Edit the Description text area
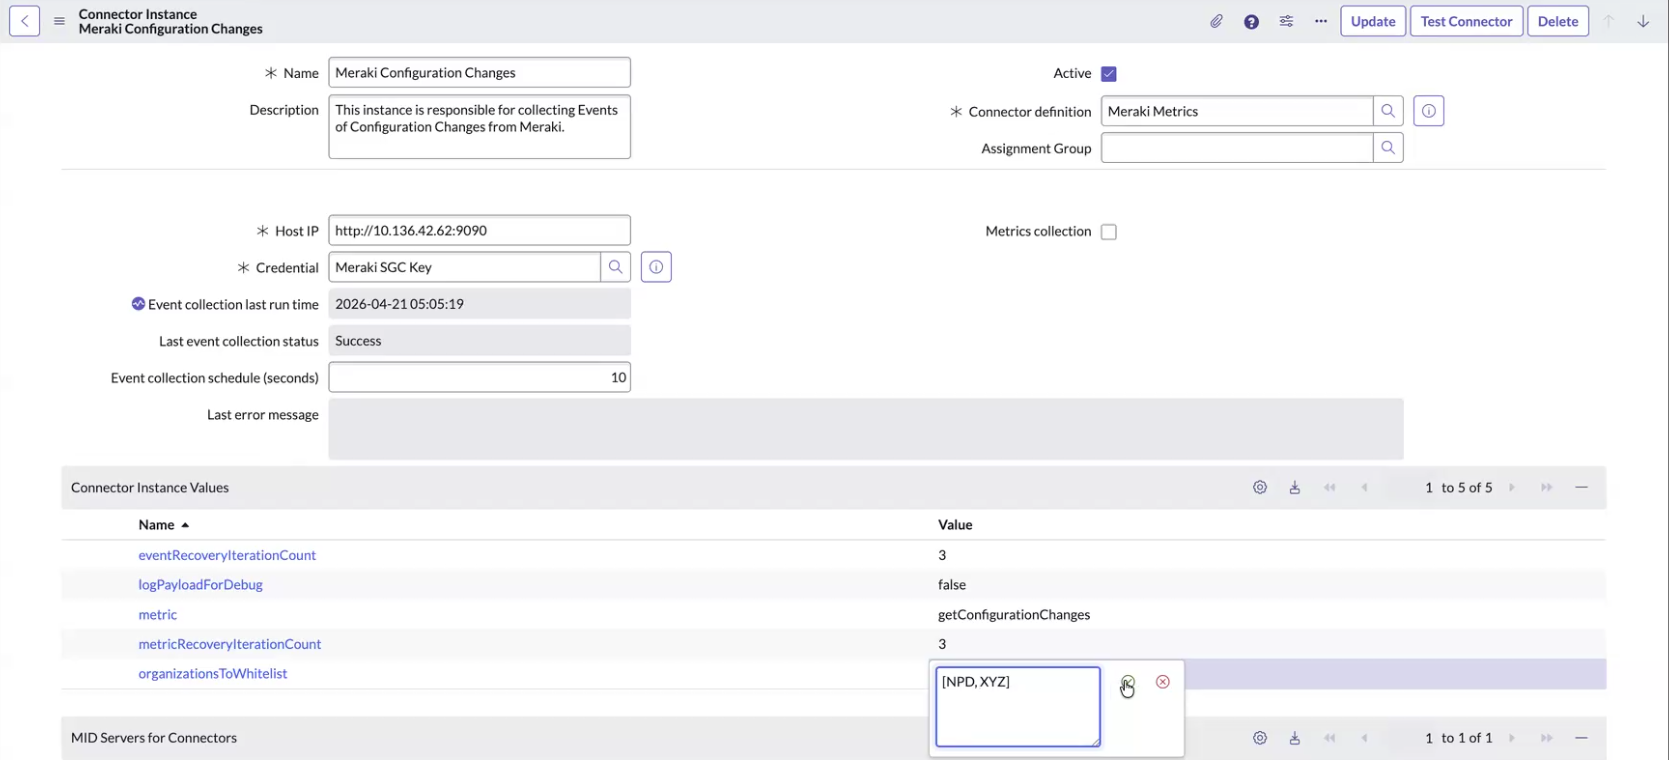The image size is (1669, 760). pyautogui.click(x=479, y=127)
